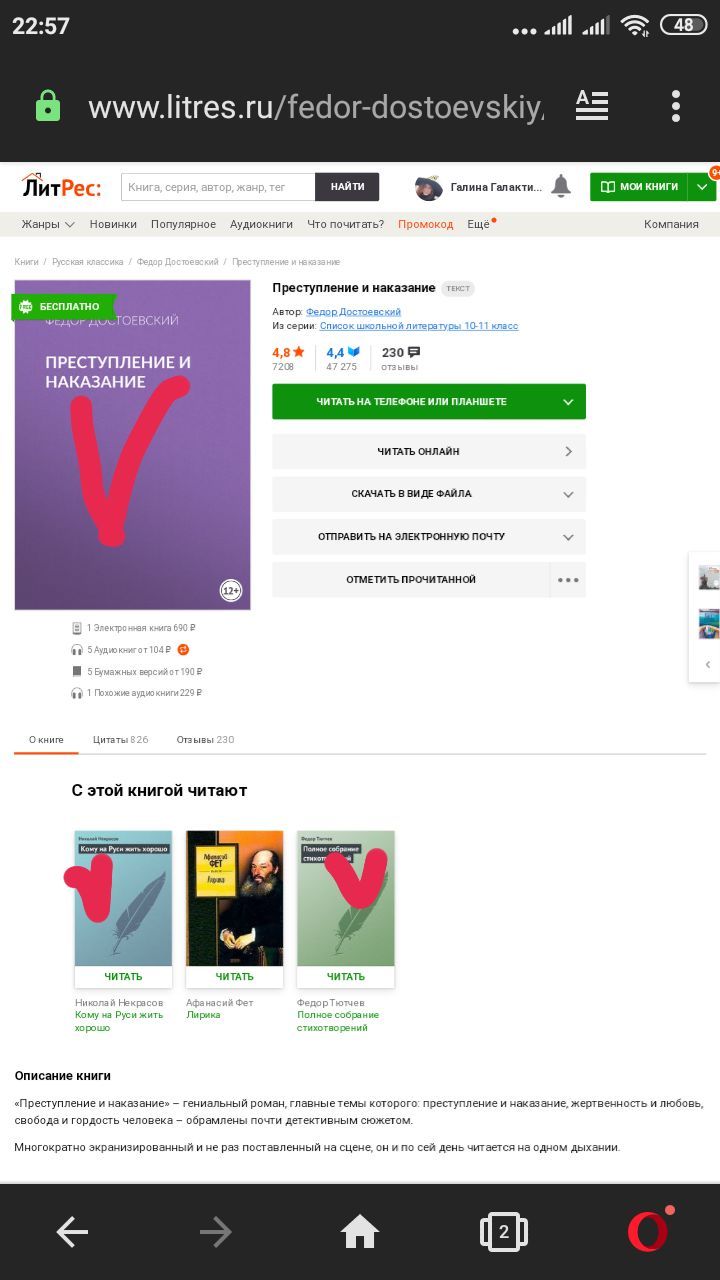720x1280 pixels.
Task: Enable reader mode icon in address bar
Action: (592, 106)
